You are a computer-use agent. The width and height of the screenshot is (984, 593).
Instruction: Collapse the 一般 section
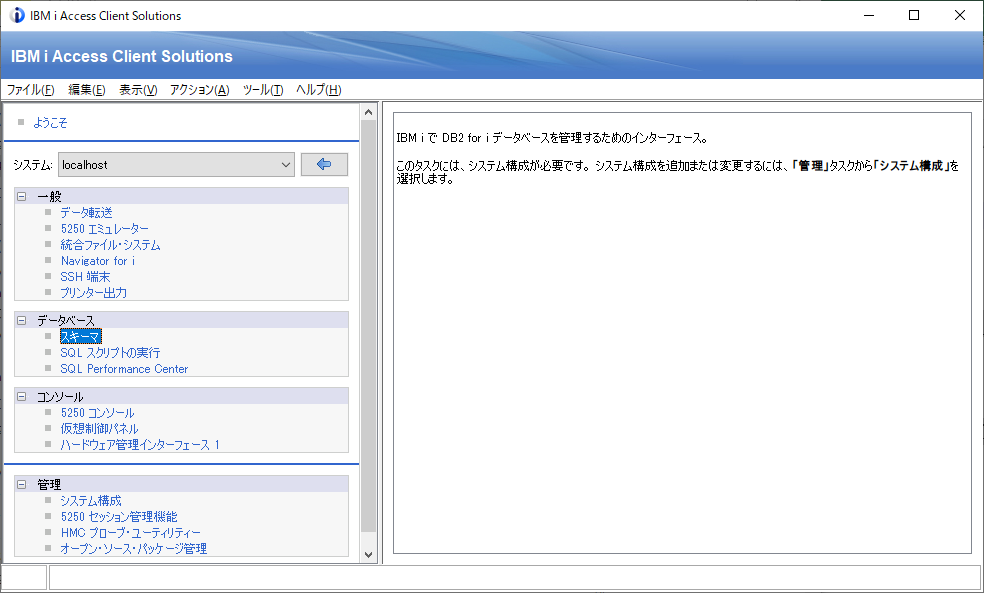tap(21, 196)
